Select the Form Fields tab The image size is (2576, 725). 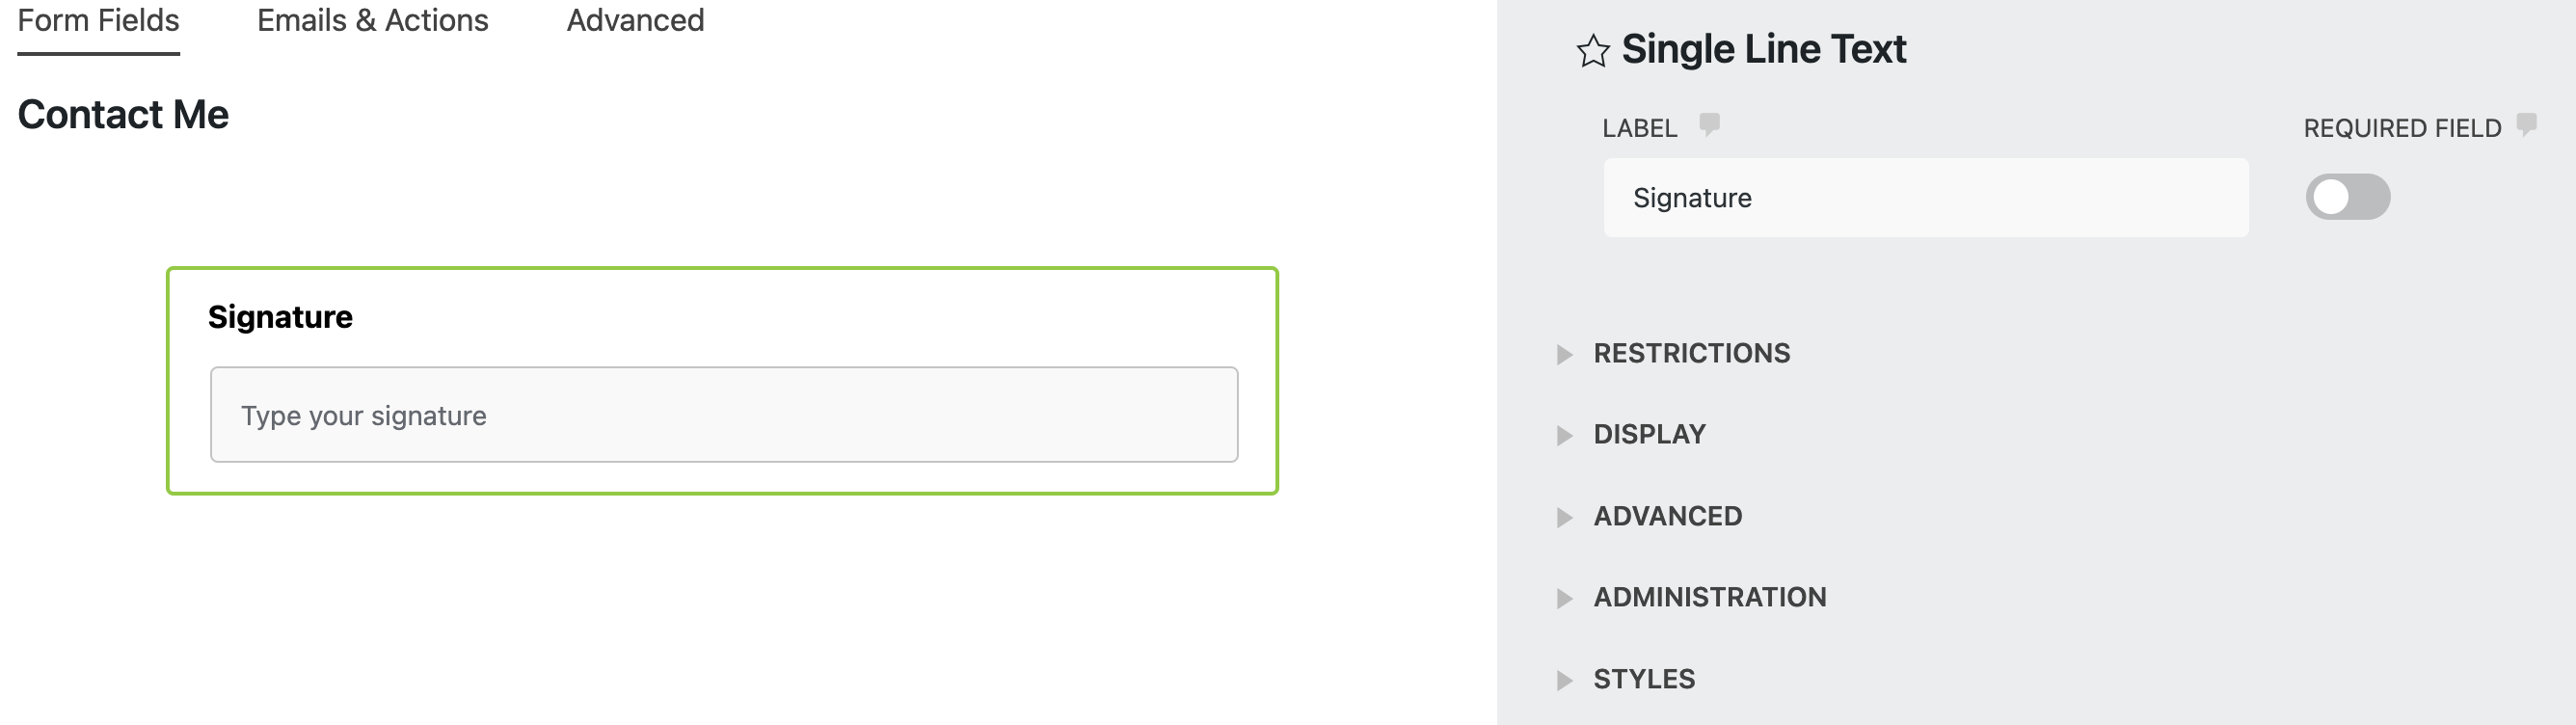[x=98, y=20]
